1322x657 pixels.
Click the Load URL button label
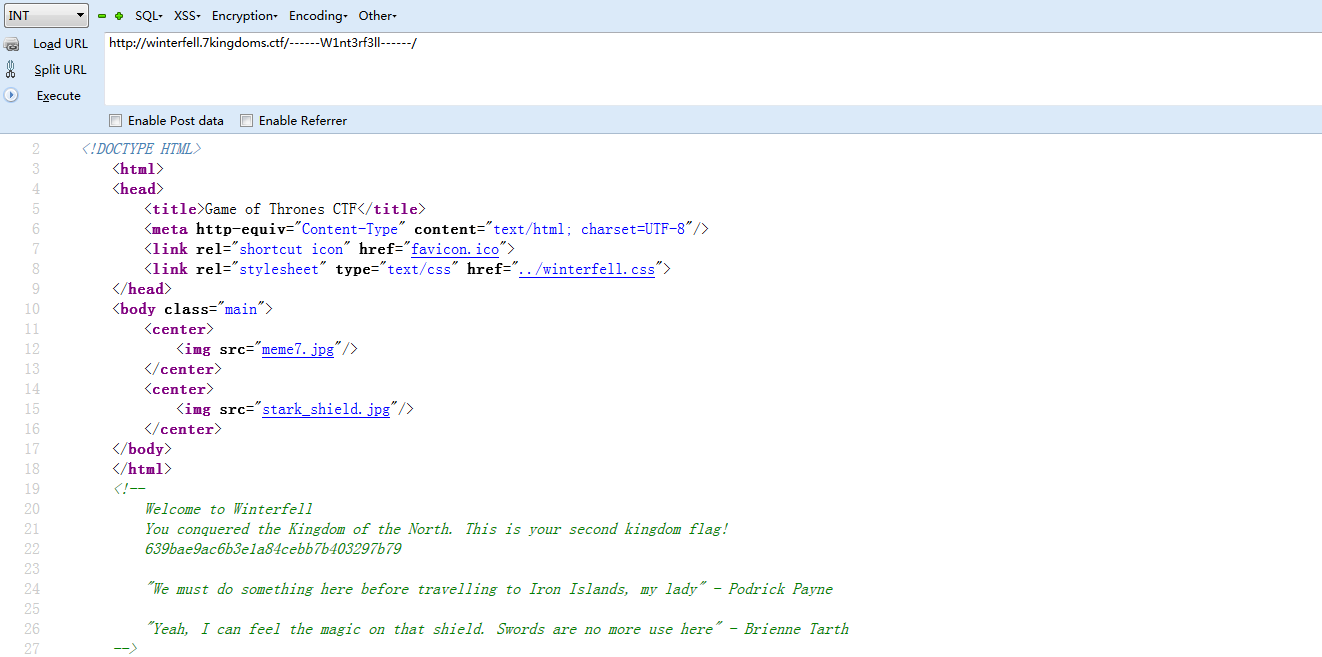click(x=61, y=44)
